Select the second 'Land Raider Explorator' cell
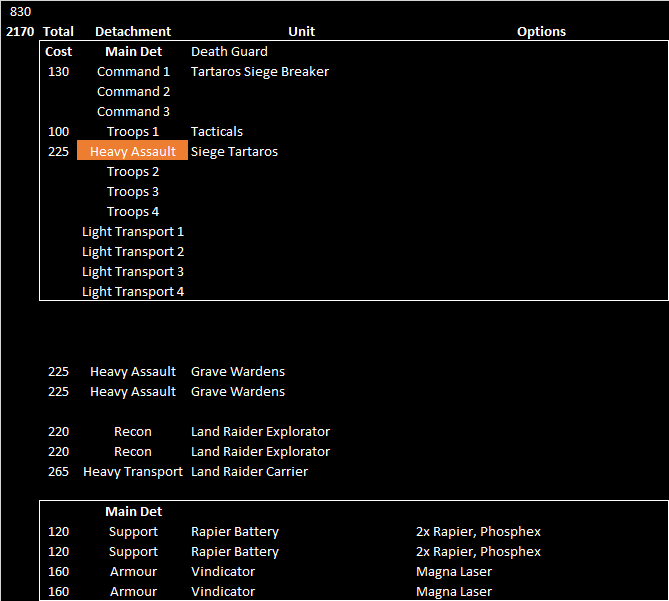 coord(260,452)
